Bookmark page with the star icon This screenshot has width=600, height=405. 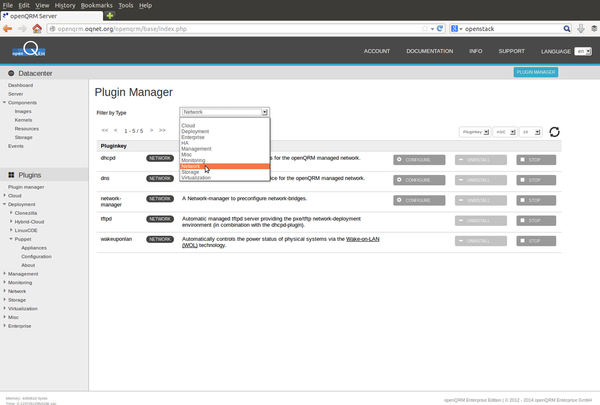coord(424,29)
